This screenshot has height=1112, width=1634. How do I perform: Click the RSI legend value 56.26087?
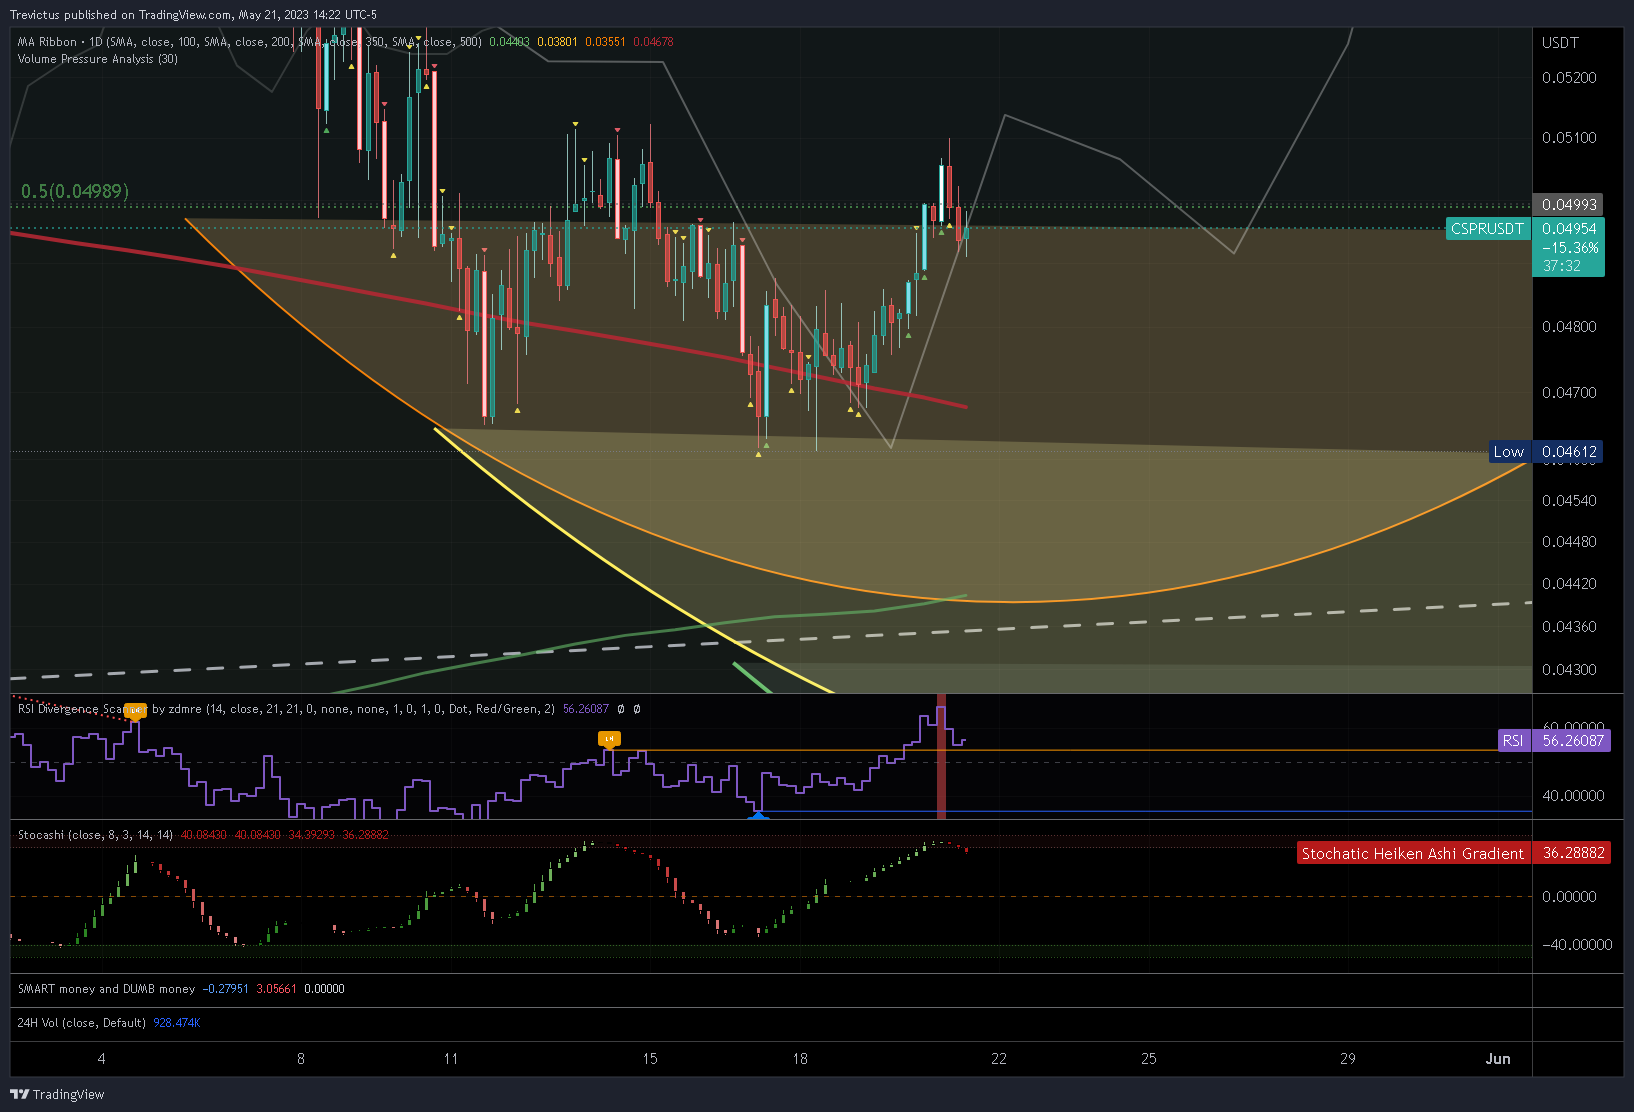(x=586, y=709)
